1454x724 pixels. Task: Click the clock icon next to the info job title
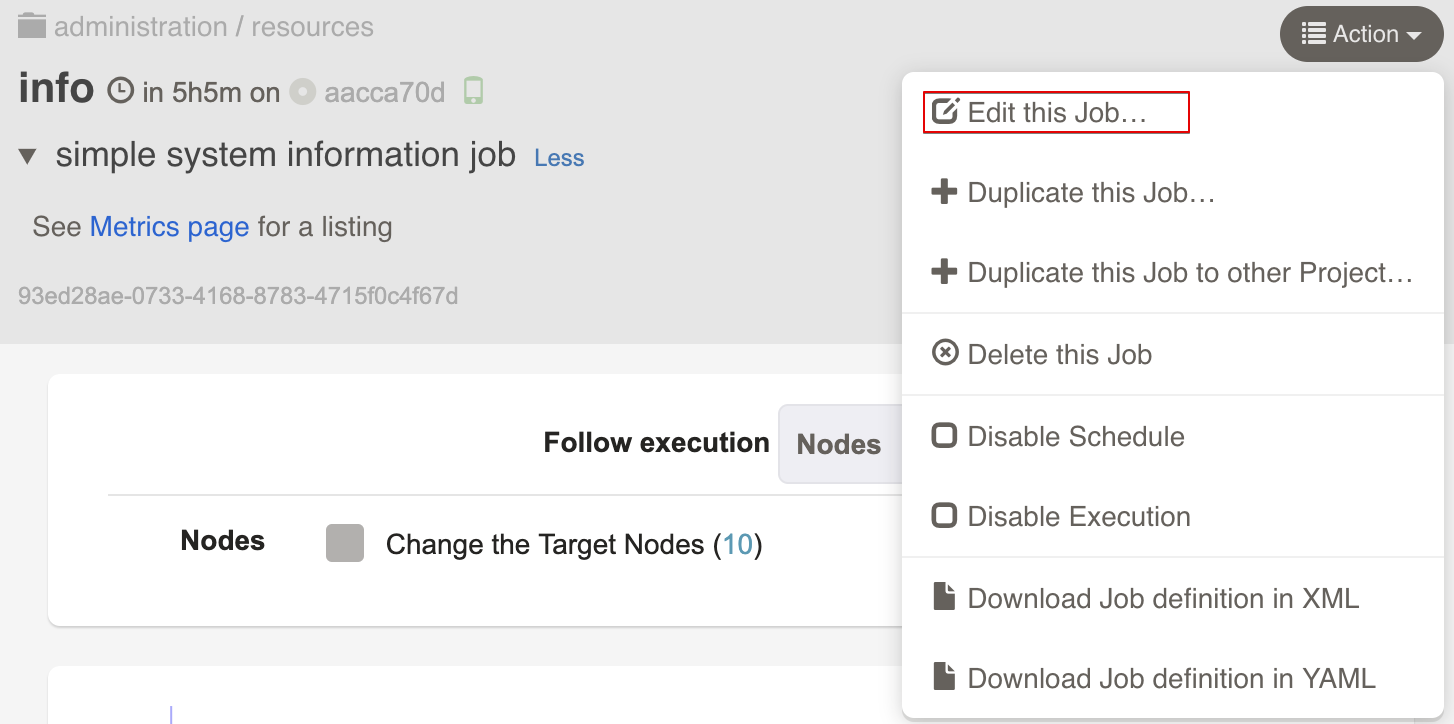tap(119, 90)
